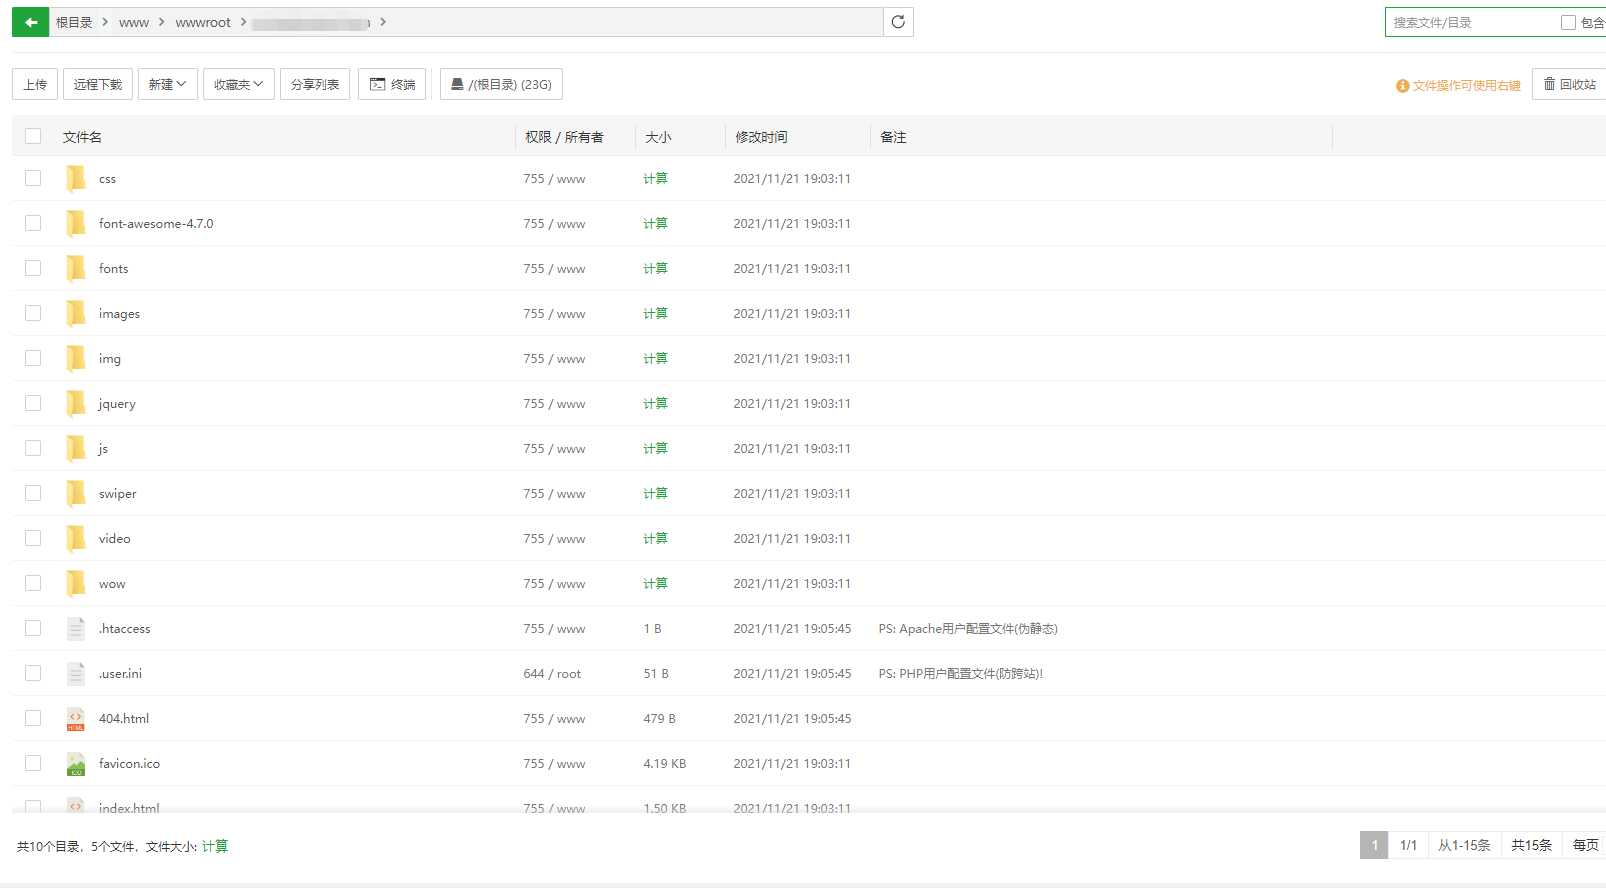This screenshot has width=1606, height=888.
Task: Open the images folder icon
Action: tap(76, 313)
